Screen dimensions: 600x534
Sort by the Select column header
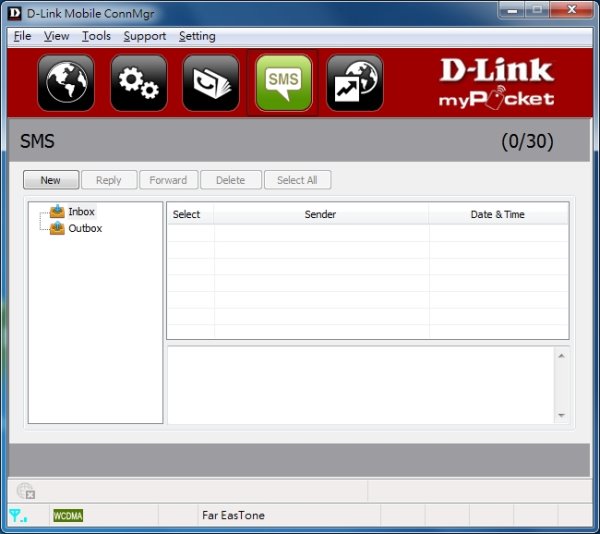point(190,214)
